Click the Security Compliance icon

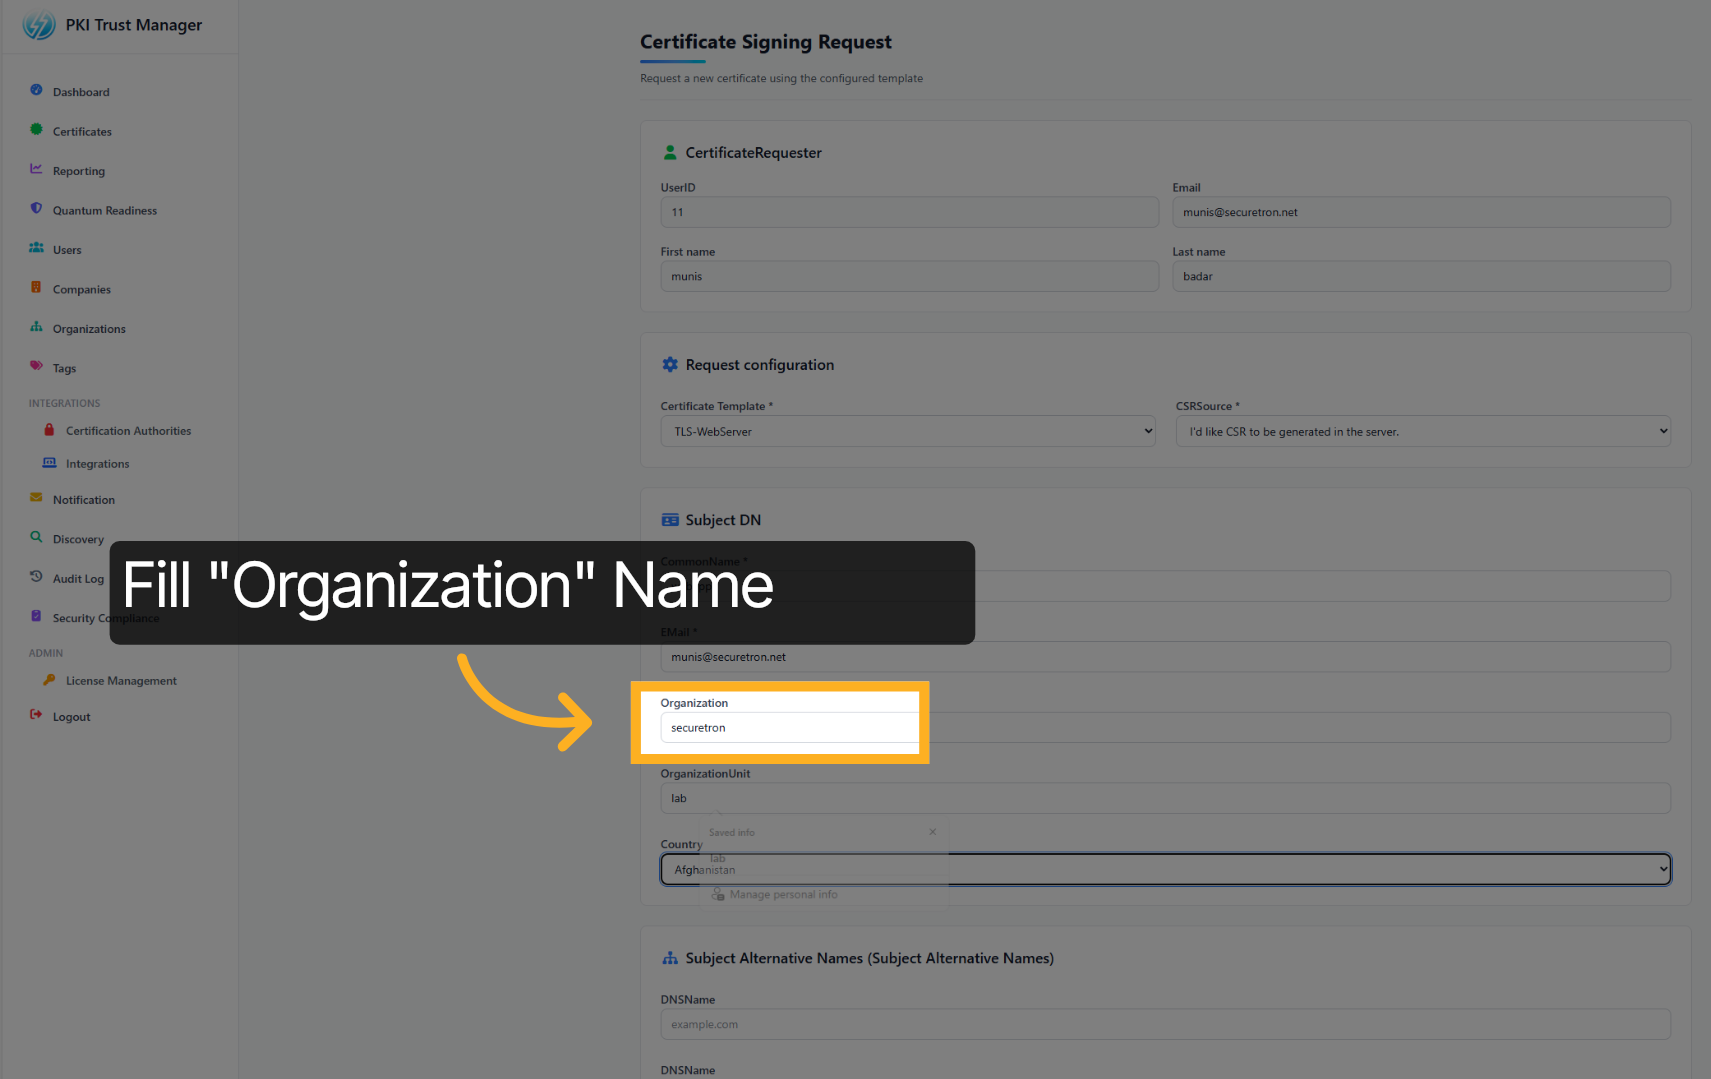pyautogui.click(x=36, y=617)
